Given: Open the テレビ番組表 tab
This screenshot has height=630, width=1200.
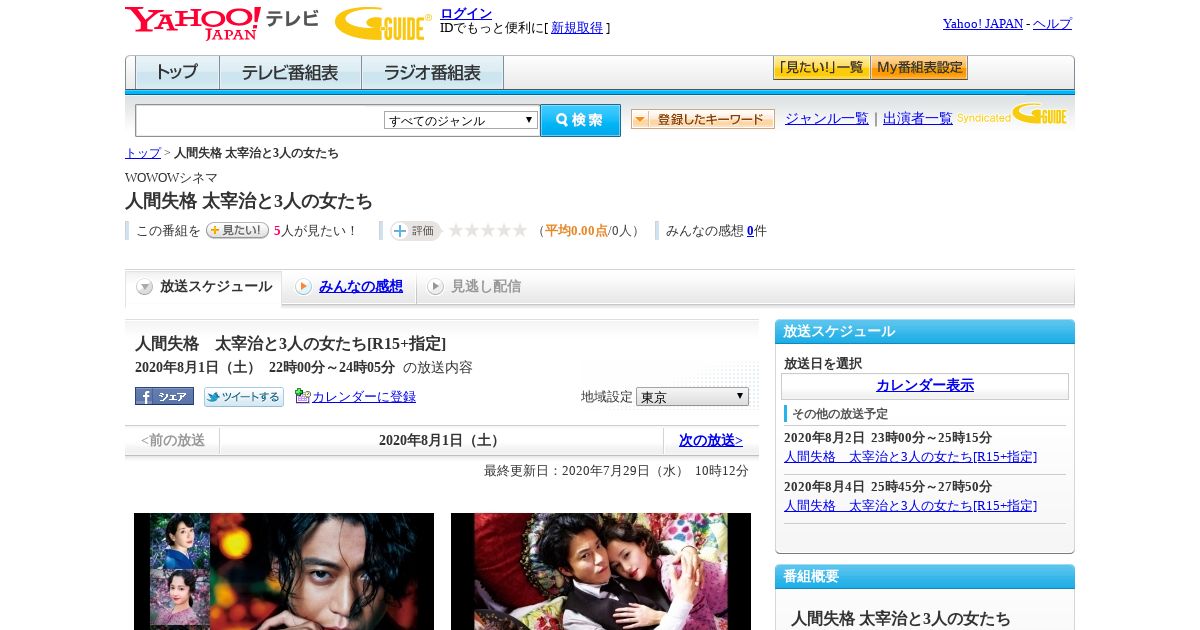Looking at the screenshot, I should 290,73.
